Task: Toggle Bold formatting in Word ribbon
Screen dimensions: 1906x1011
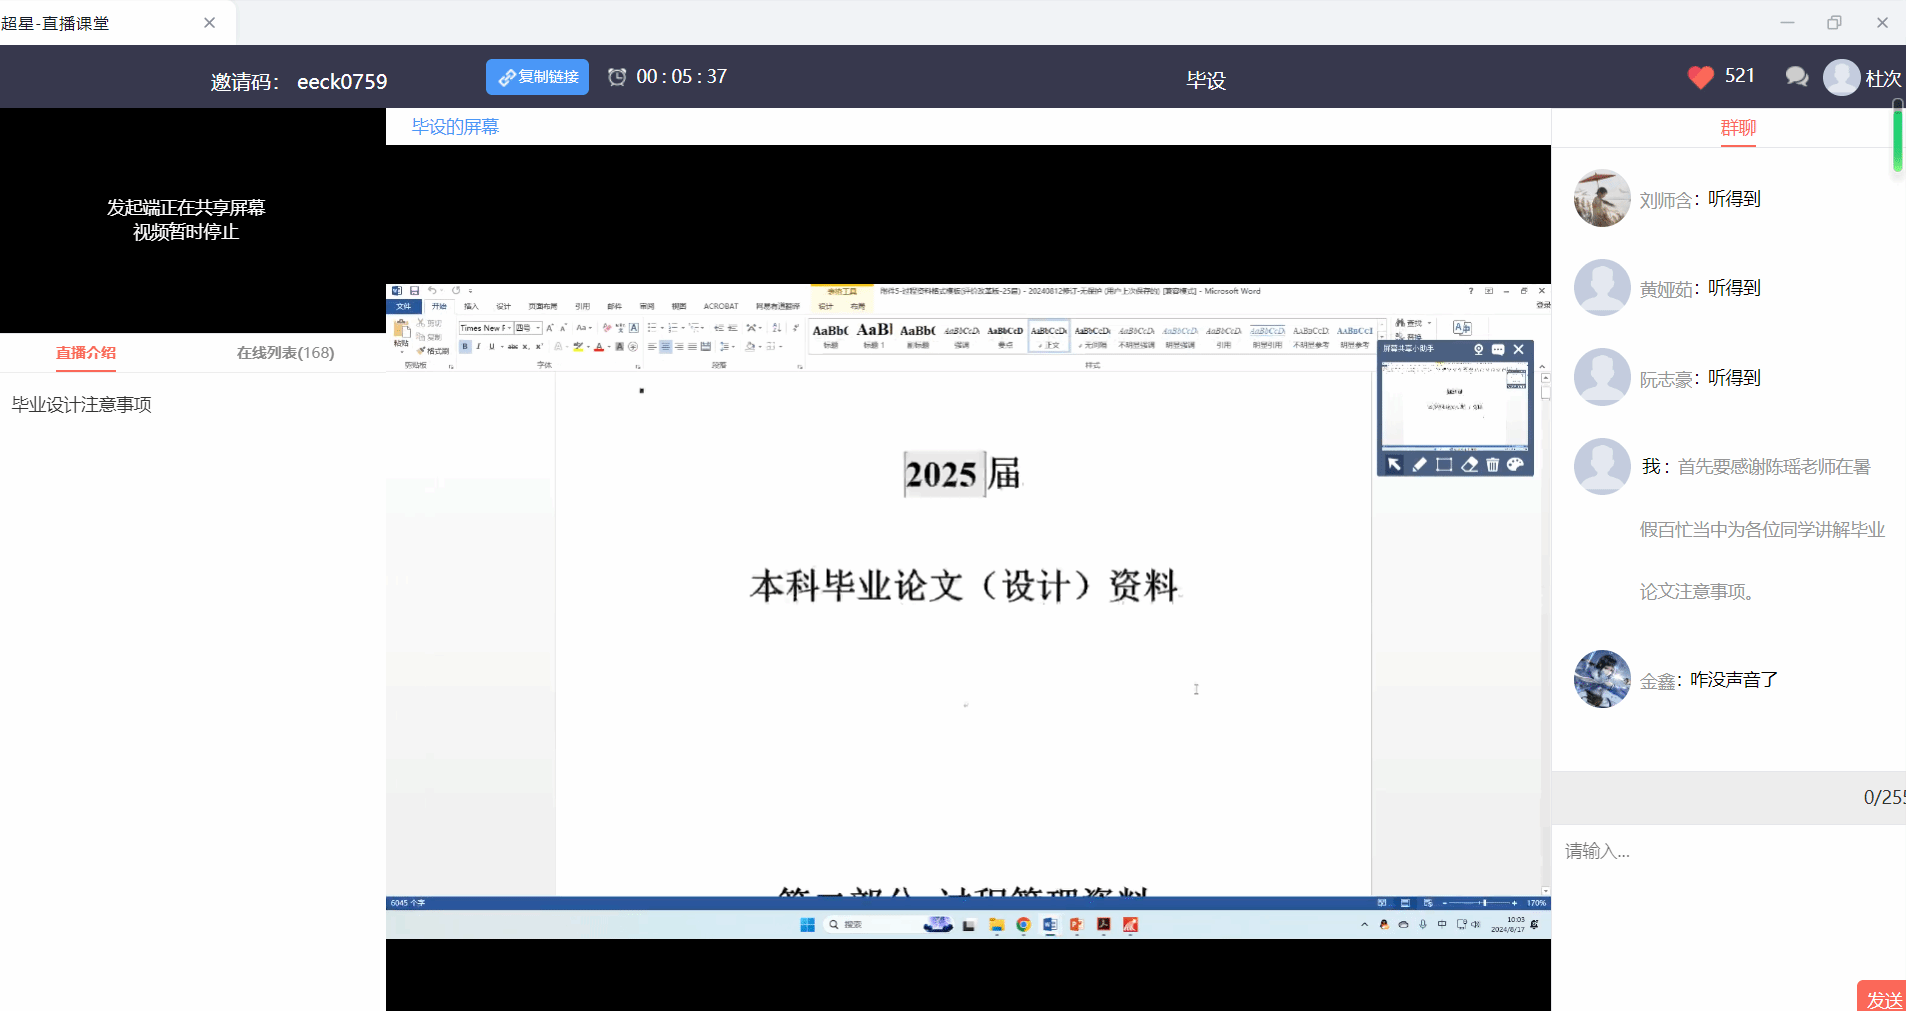Action: point(465,347)
